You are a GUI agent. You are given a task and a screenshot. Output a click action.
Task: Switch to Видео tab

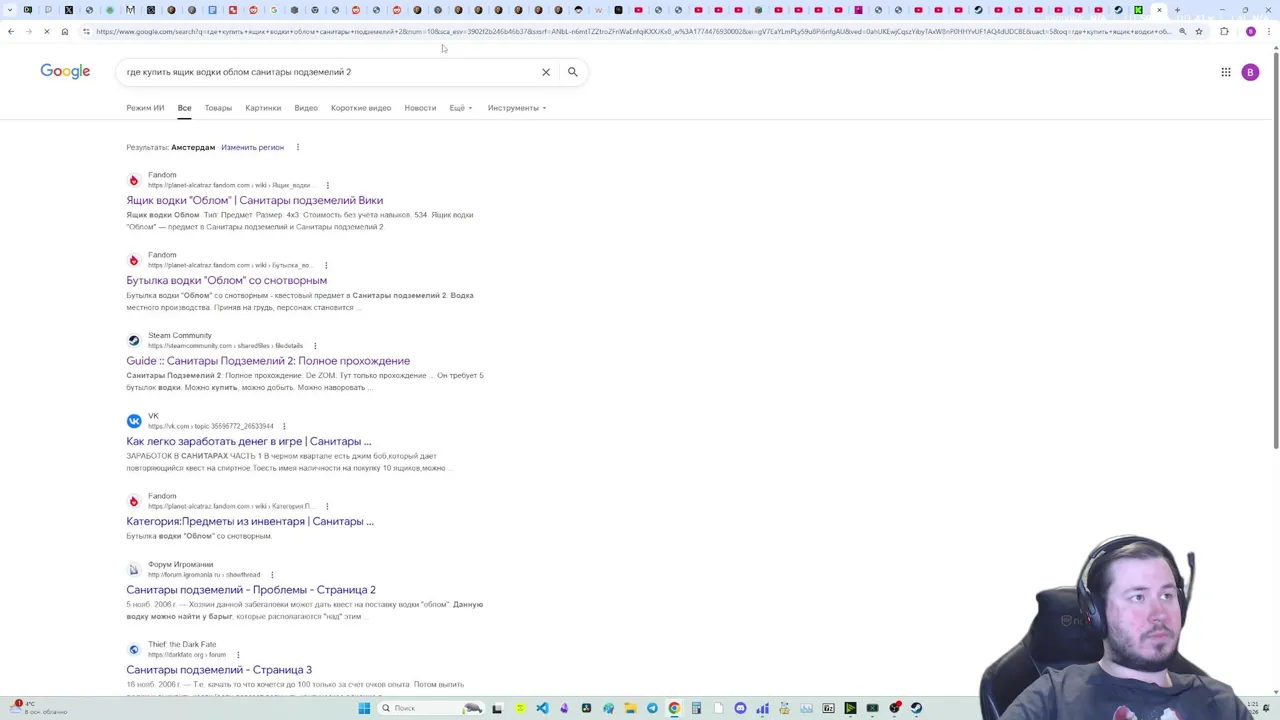tap(306, 108)
